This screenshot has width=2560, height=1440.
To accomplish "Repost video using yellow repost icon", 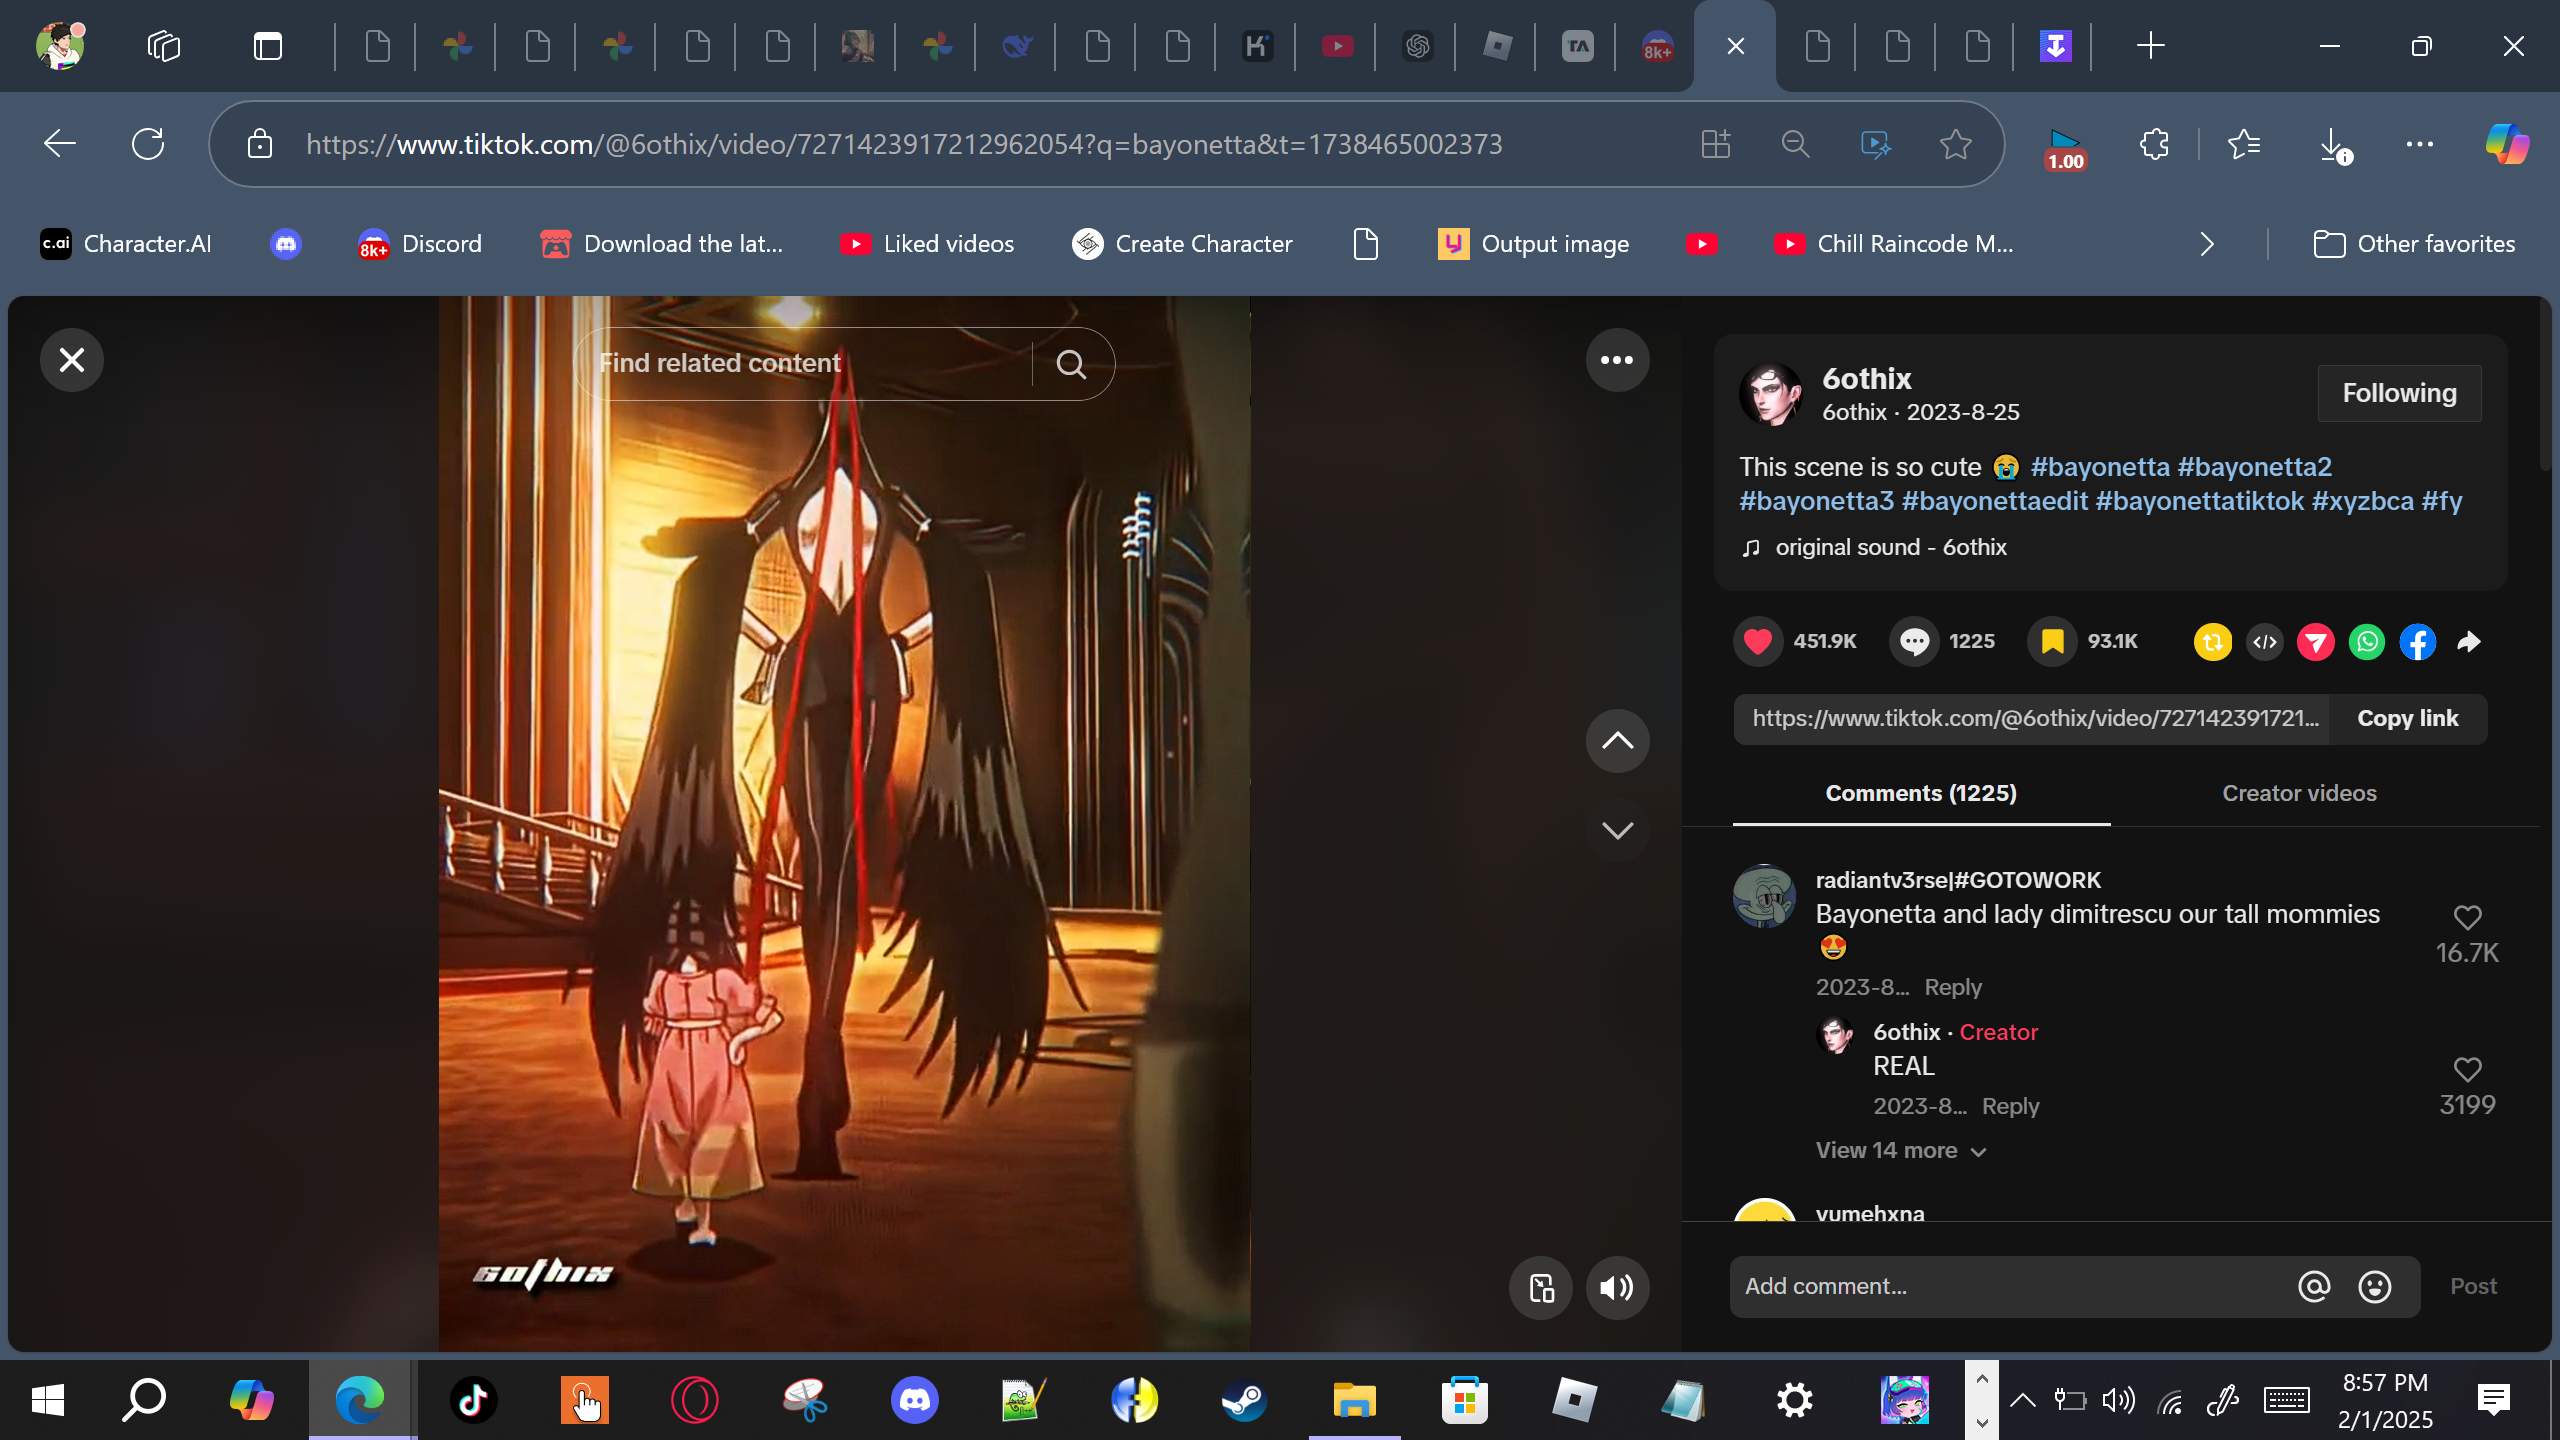I will pyautogui.click(x=2212, y=642).
